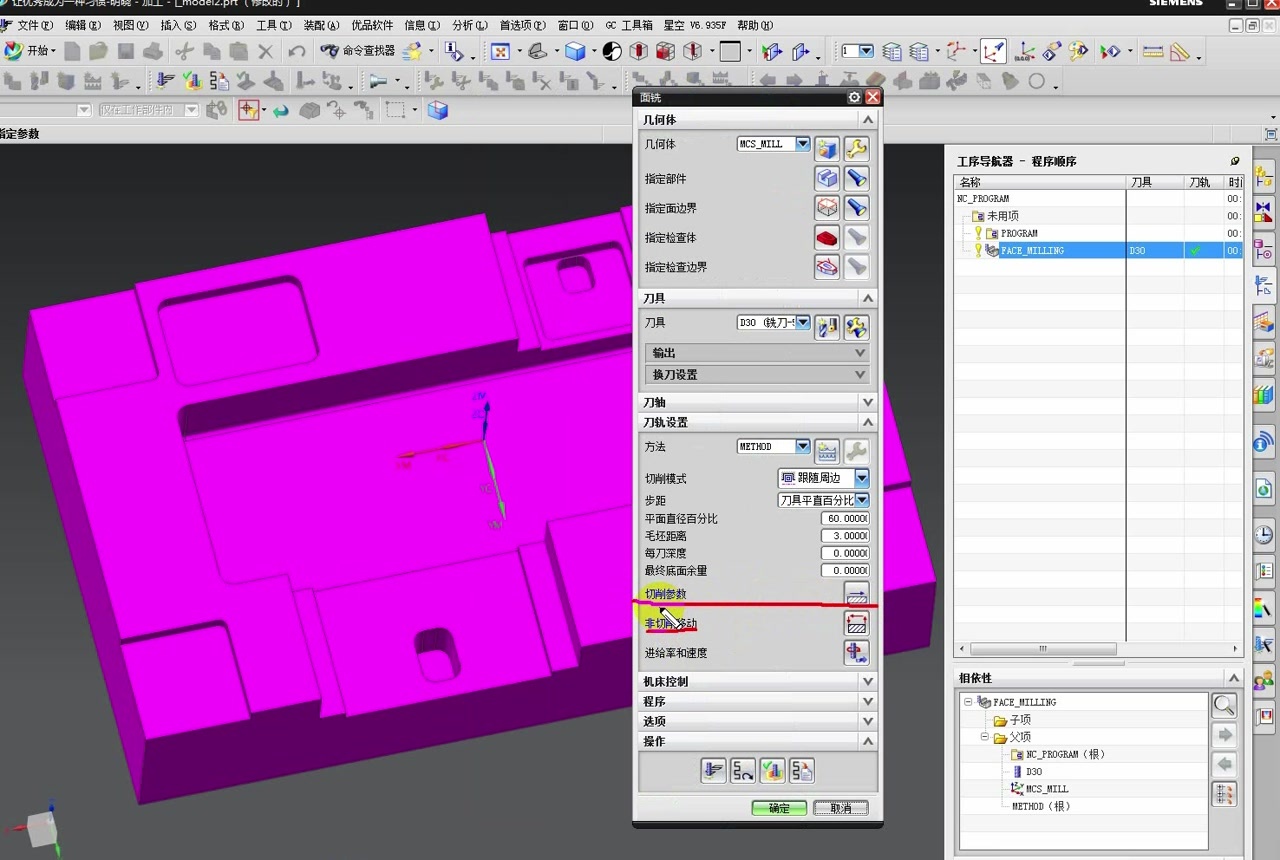Click the Verify tool path icon
1280x860 pixels.
pyautogui.click(x=772, y=770)
